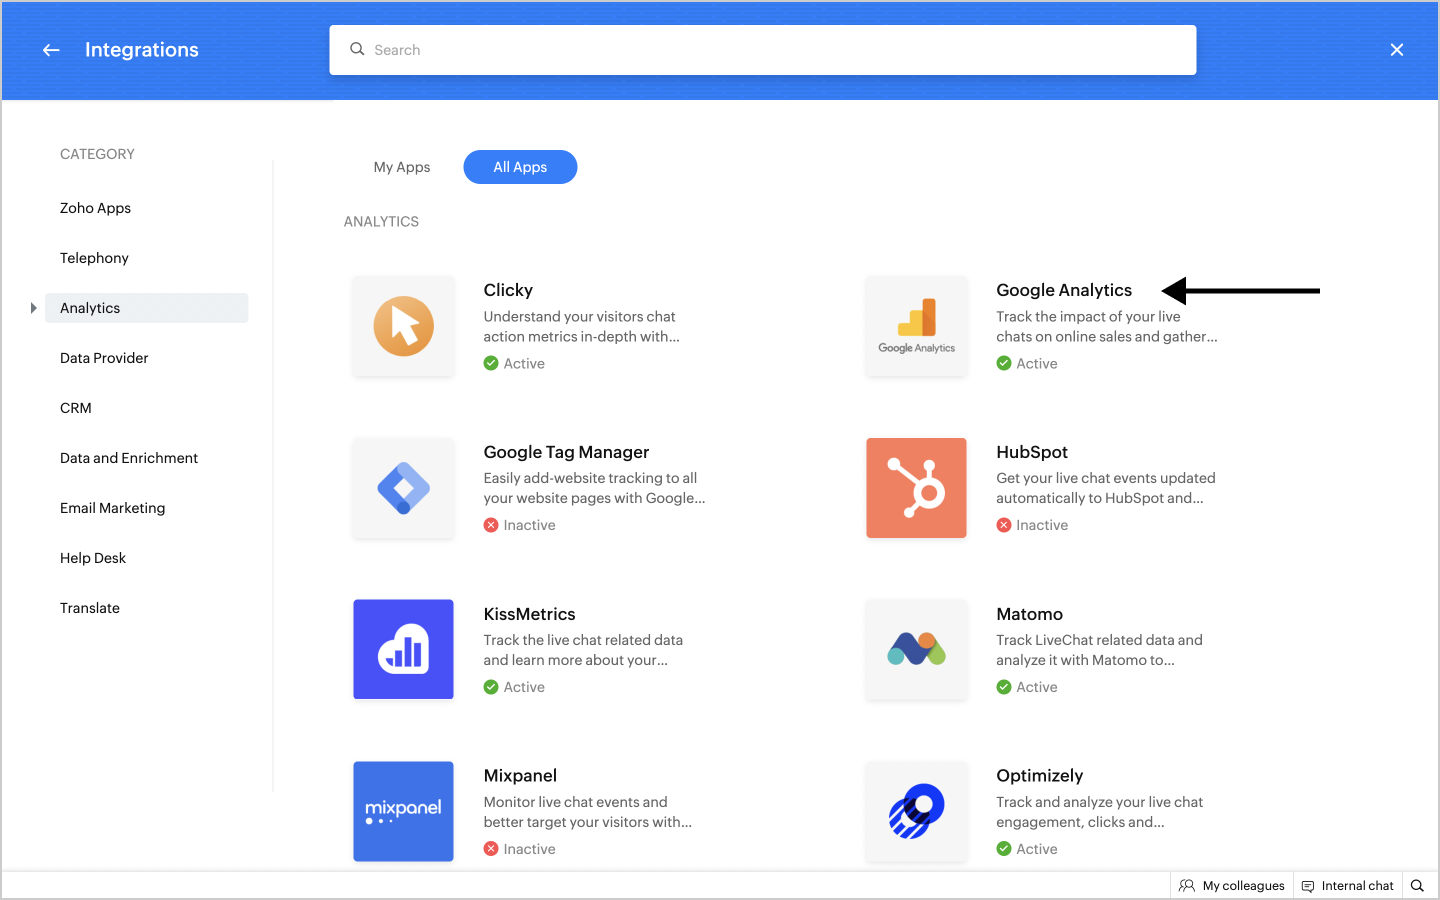Image resolution: width=1440 pixels, height=900 pixels.
Task: Click Google Tag Manager's red Inactive icon
Action: pyautogui.click(x=491, y=525)
